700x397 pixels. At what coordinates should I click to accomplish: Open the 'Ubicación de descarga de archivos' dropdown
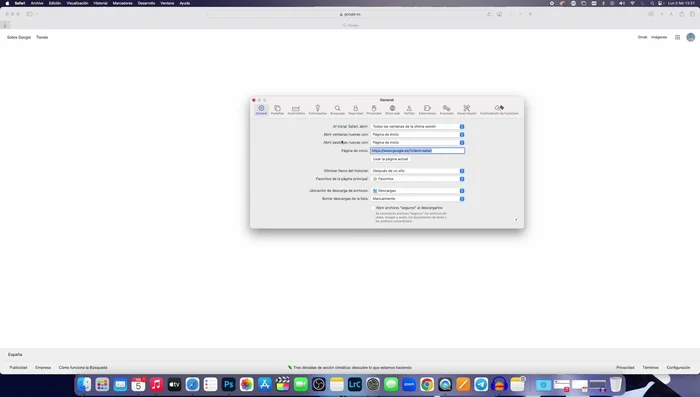coord(418,191)
